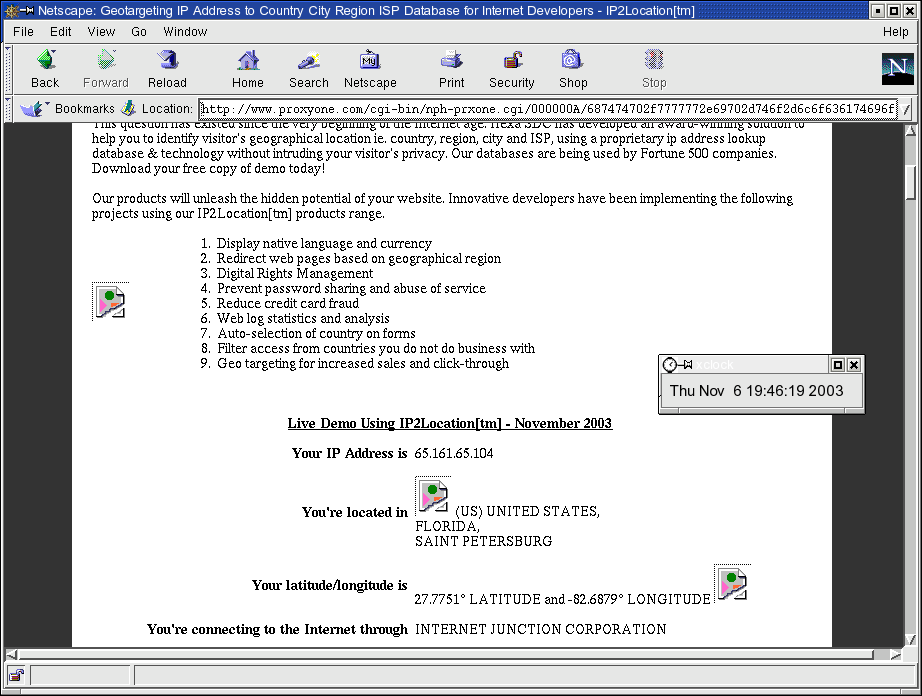Click the horizontal scrollbar left arrow

[11, 654]
